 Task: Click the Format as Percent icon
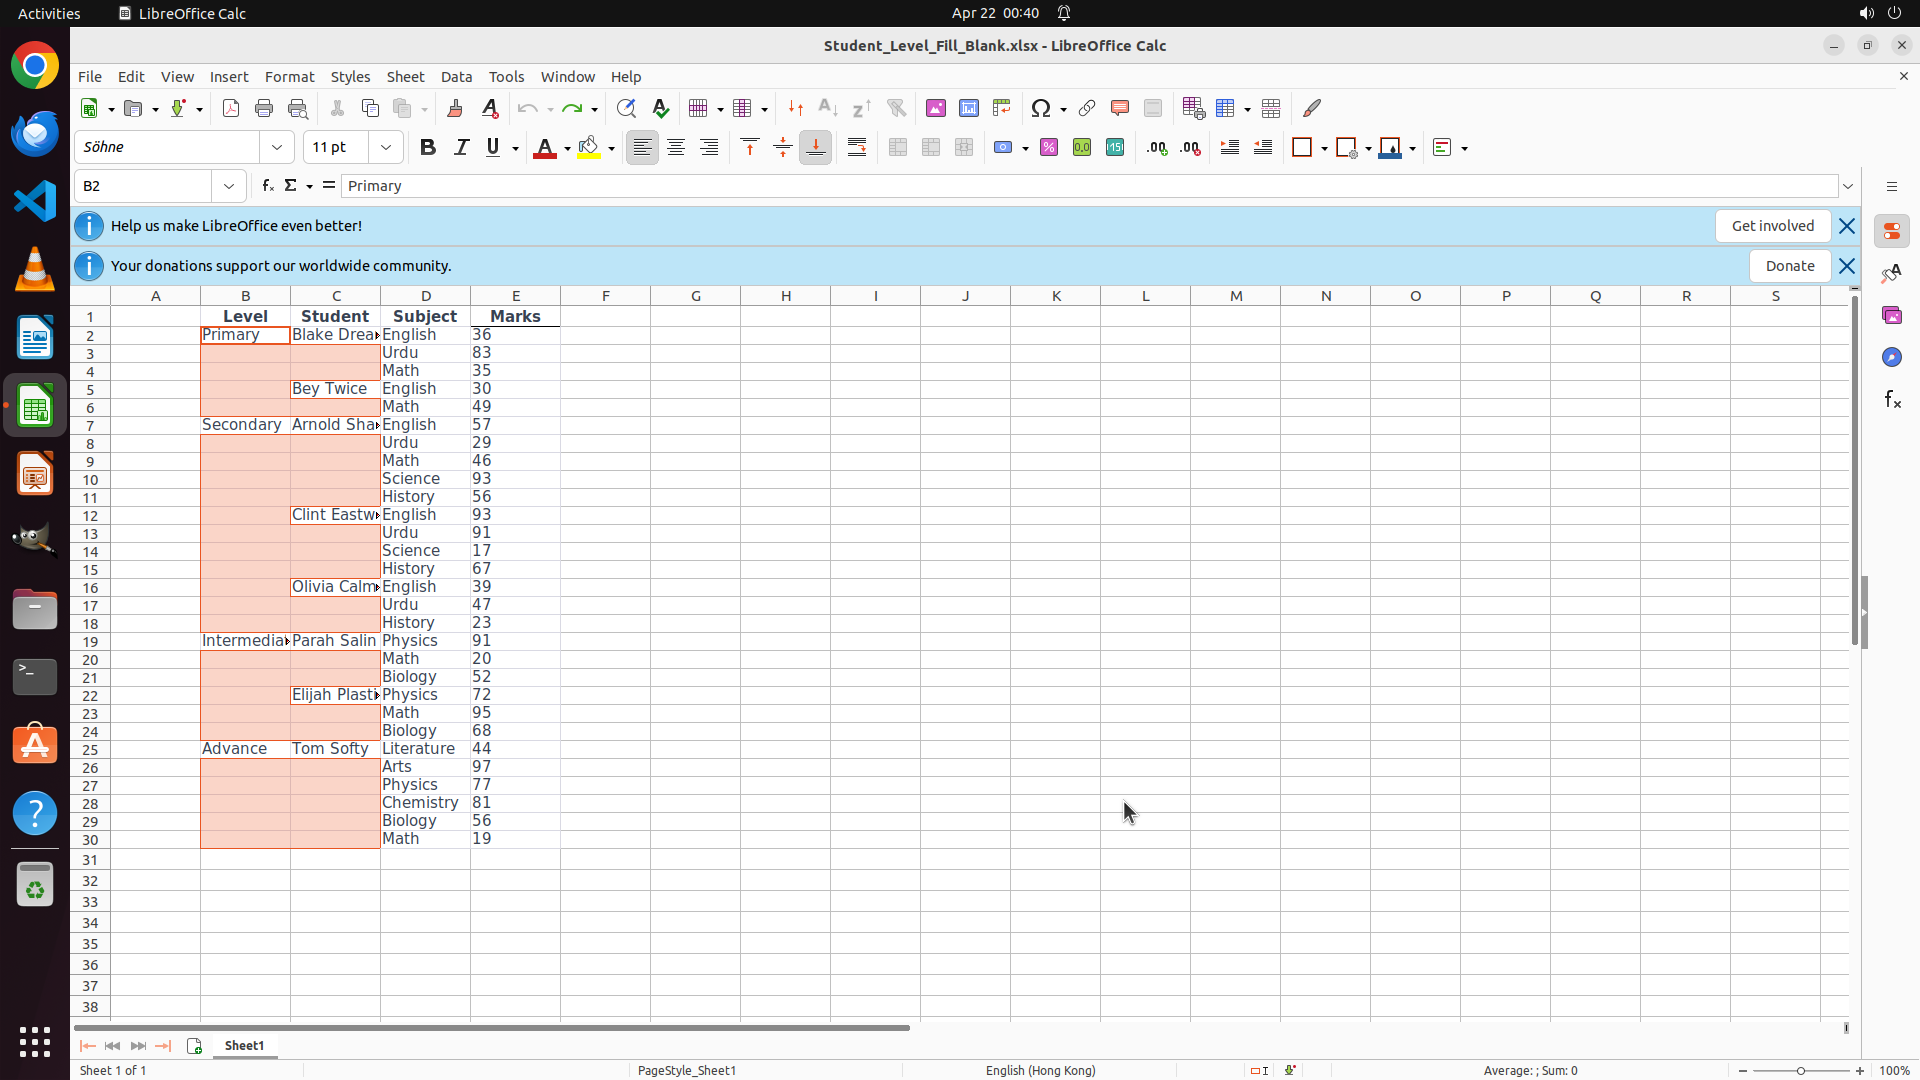tap(1049, 148)
